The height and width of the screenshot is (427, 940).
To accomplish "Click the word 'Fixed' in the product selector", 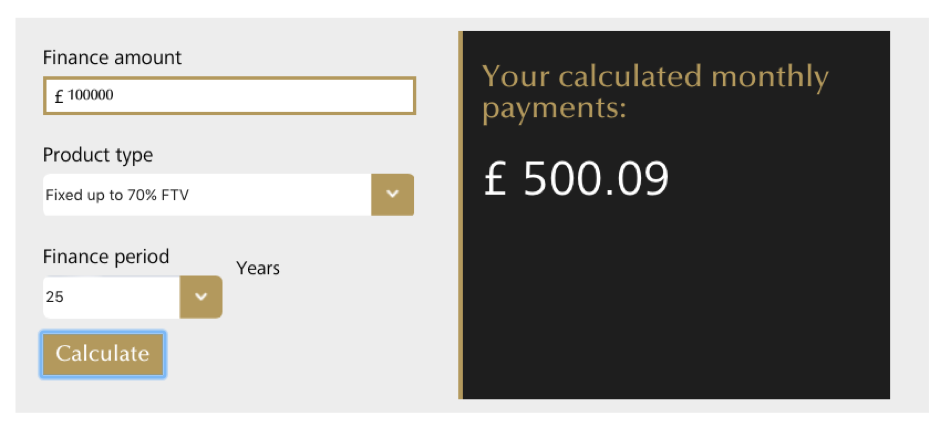I will coord(64,195).
